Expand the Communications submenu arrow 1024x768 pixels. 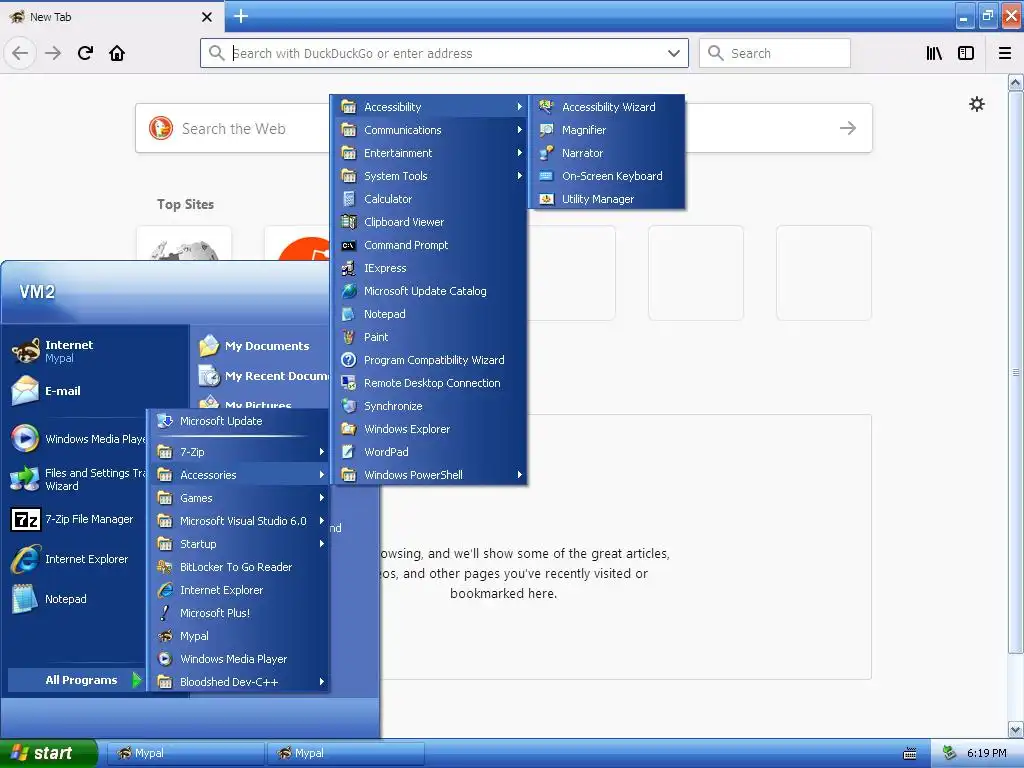point(520,130)
